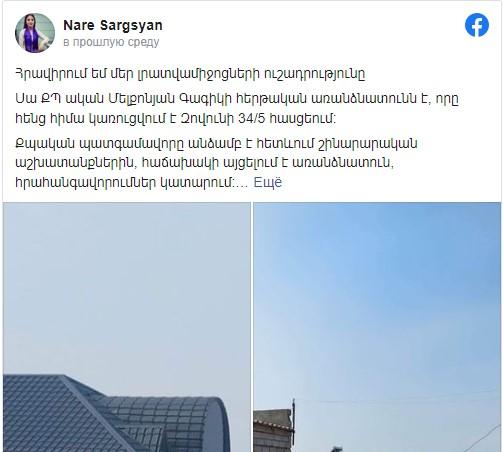Image resolution: width=503 pixels, height=452 pixels.
Task: Click the line beginning 'հենց հիմա'
Action: click(x=176, y=118)
